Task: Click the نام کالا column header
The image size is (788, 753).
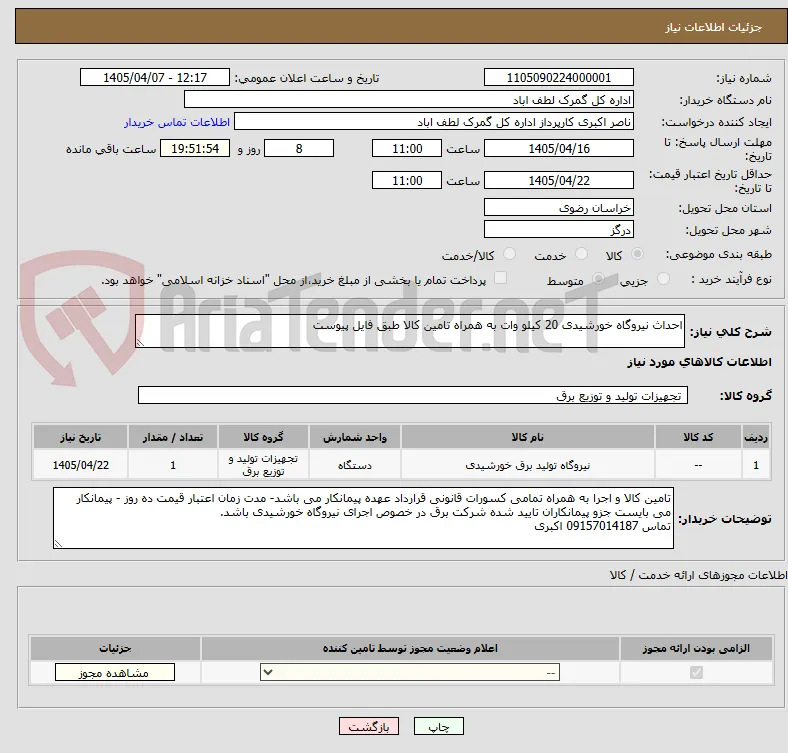Action: point(528,437)
